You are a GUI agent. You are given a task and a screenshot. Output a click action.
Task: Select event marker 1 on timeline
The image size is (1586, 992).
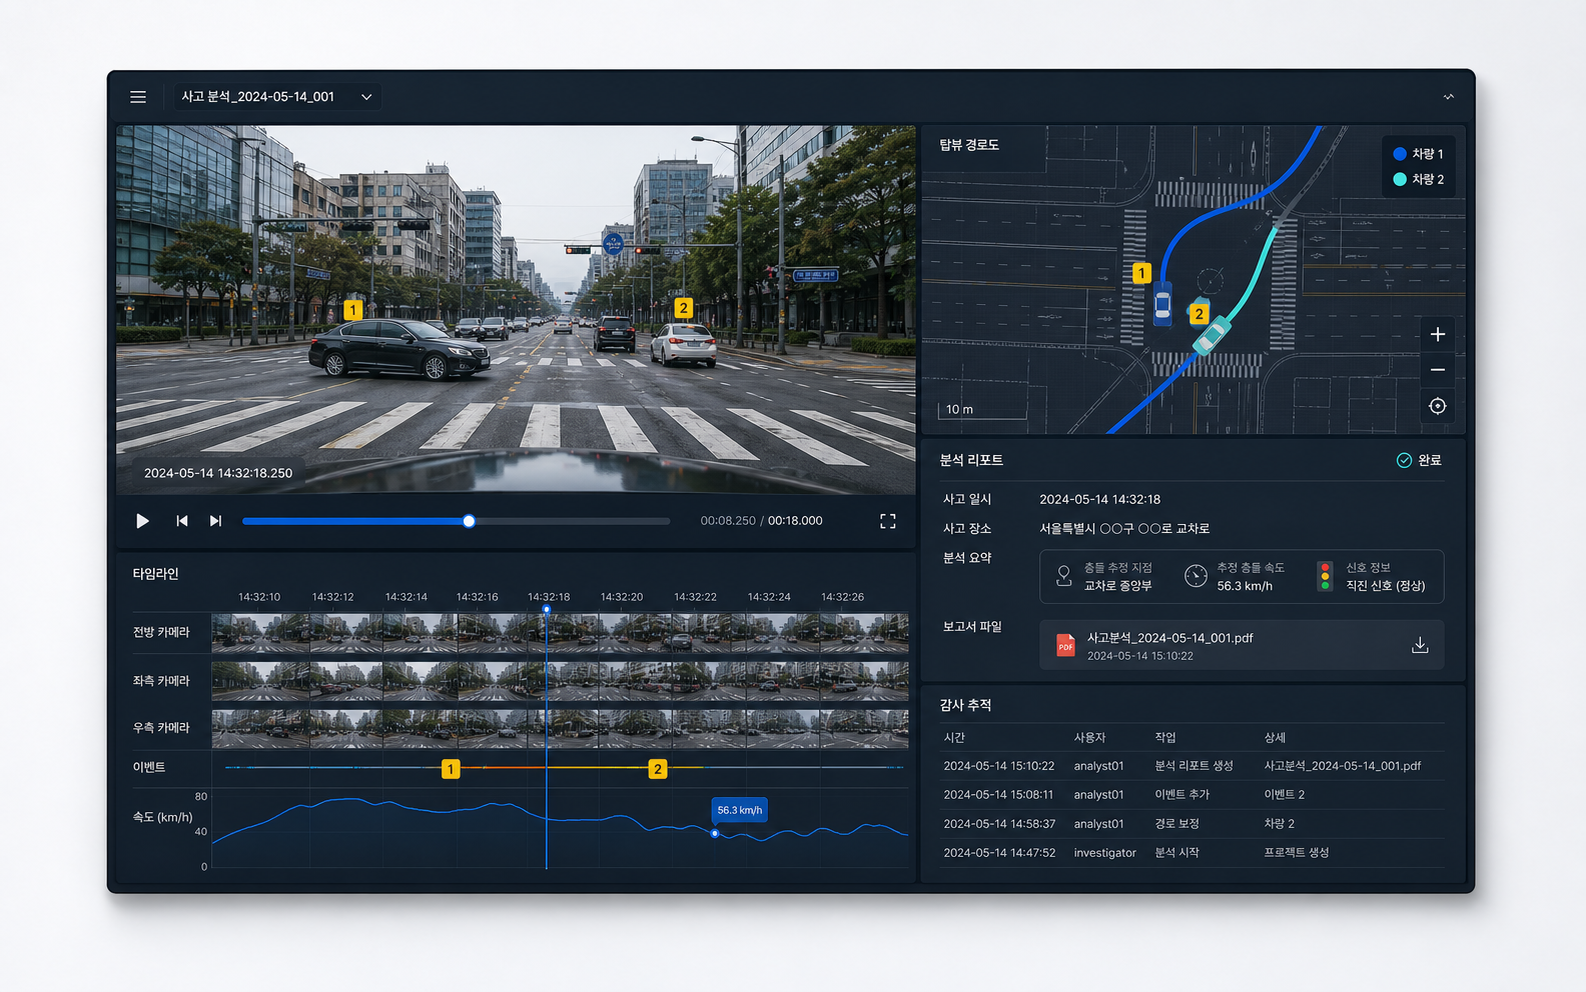(451, 769)
